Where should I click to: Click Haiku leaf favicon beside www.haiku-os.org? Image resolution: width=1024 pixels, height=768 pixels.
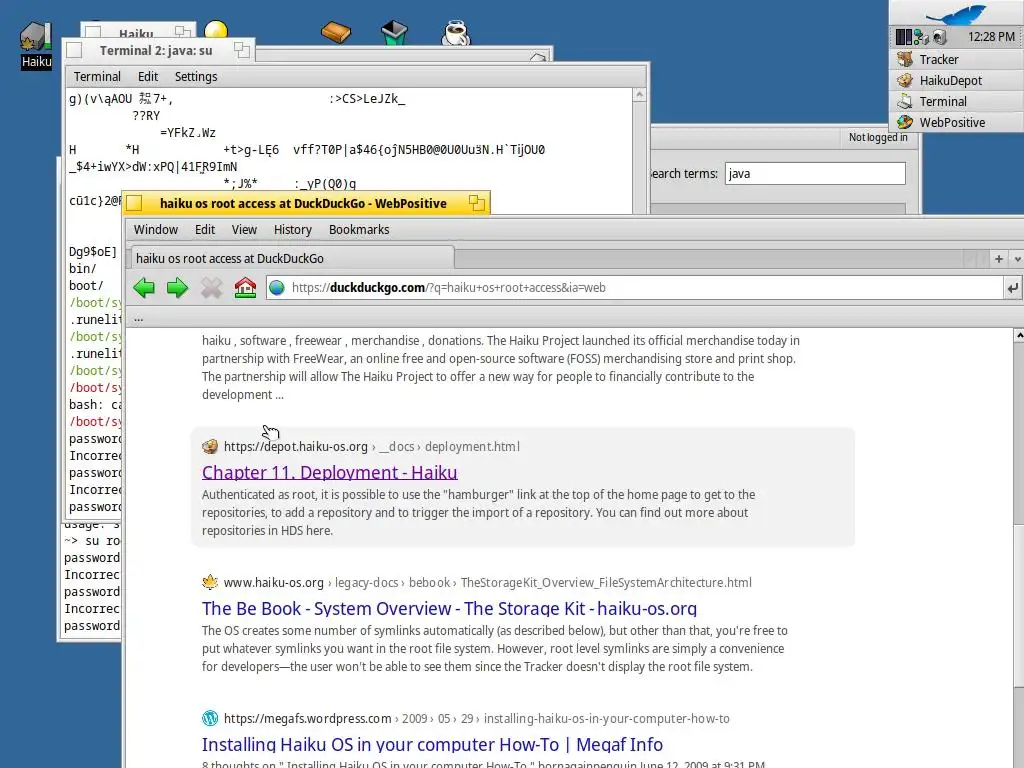[210, 582]
